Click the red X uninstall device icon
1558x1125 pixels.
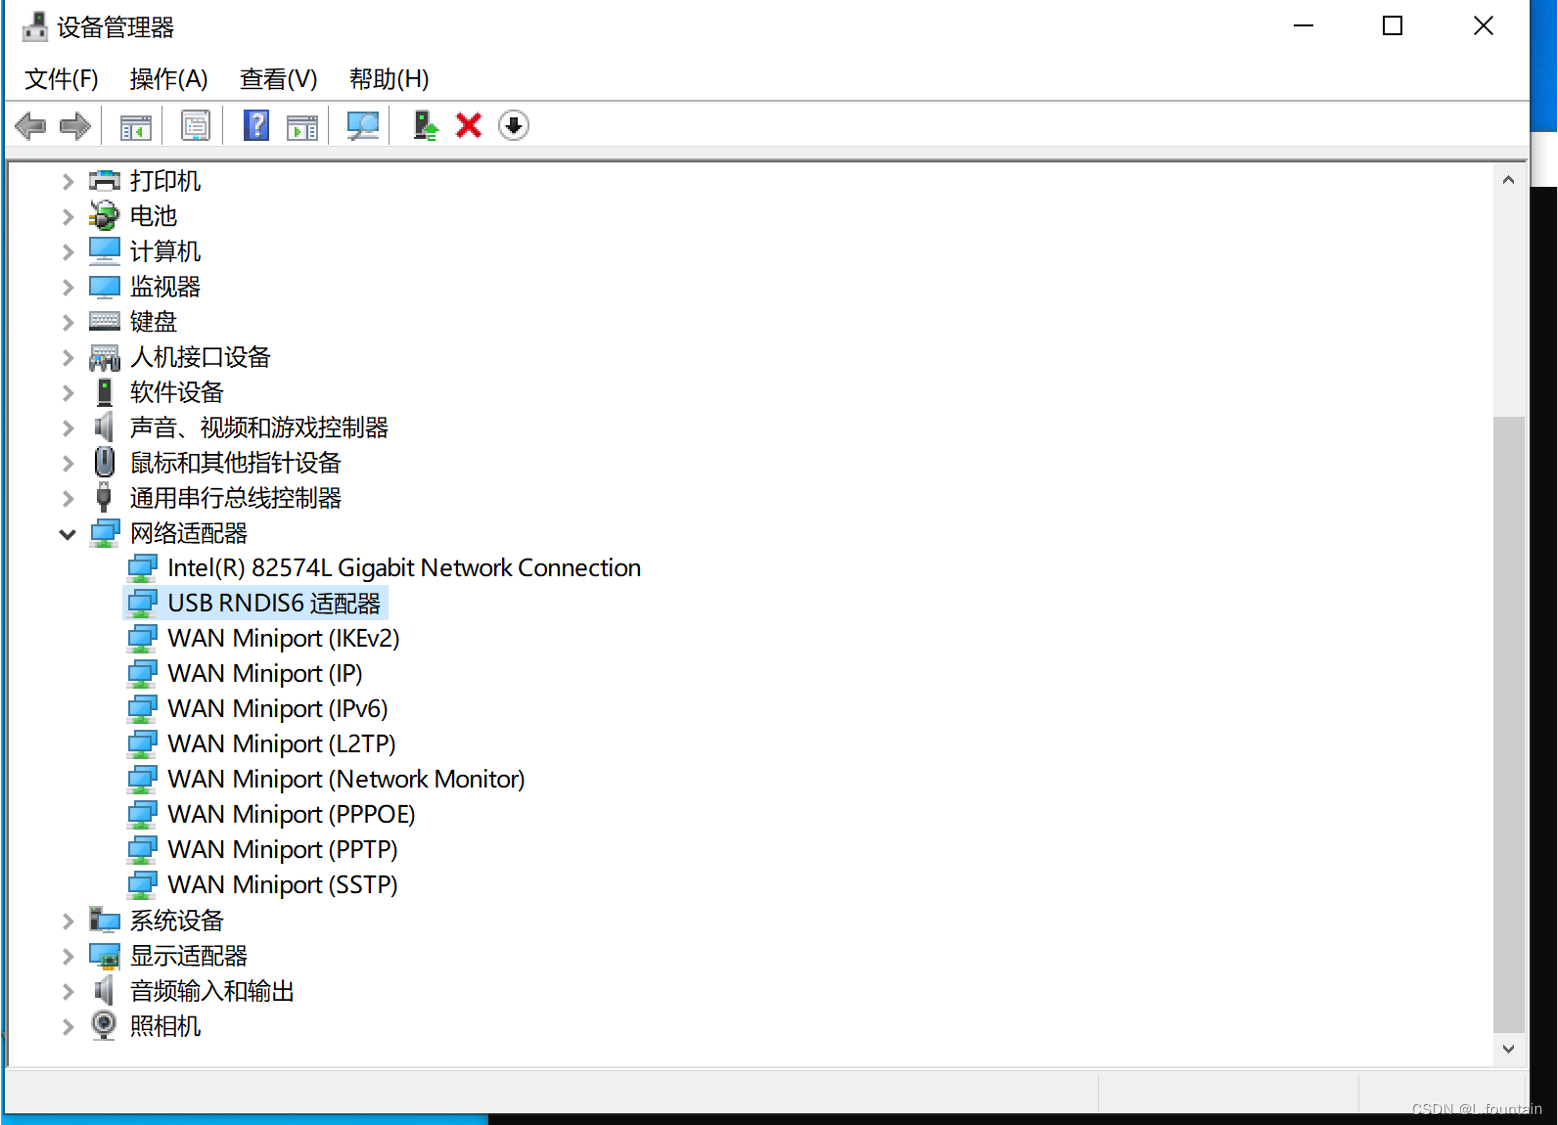pyautogui.click(x=468, y=126)
